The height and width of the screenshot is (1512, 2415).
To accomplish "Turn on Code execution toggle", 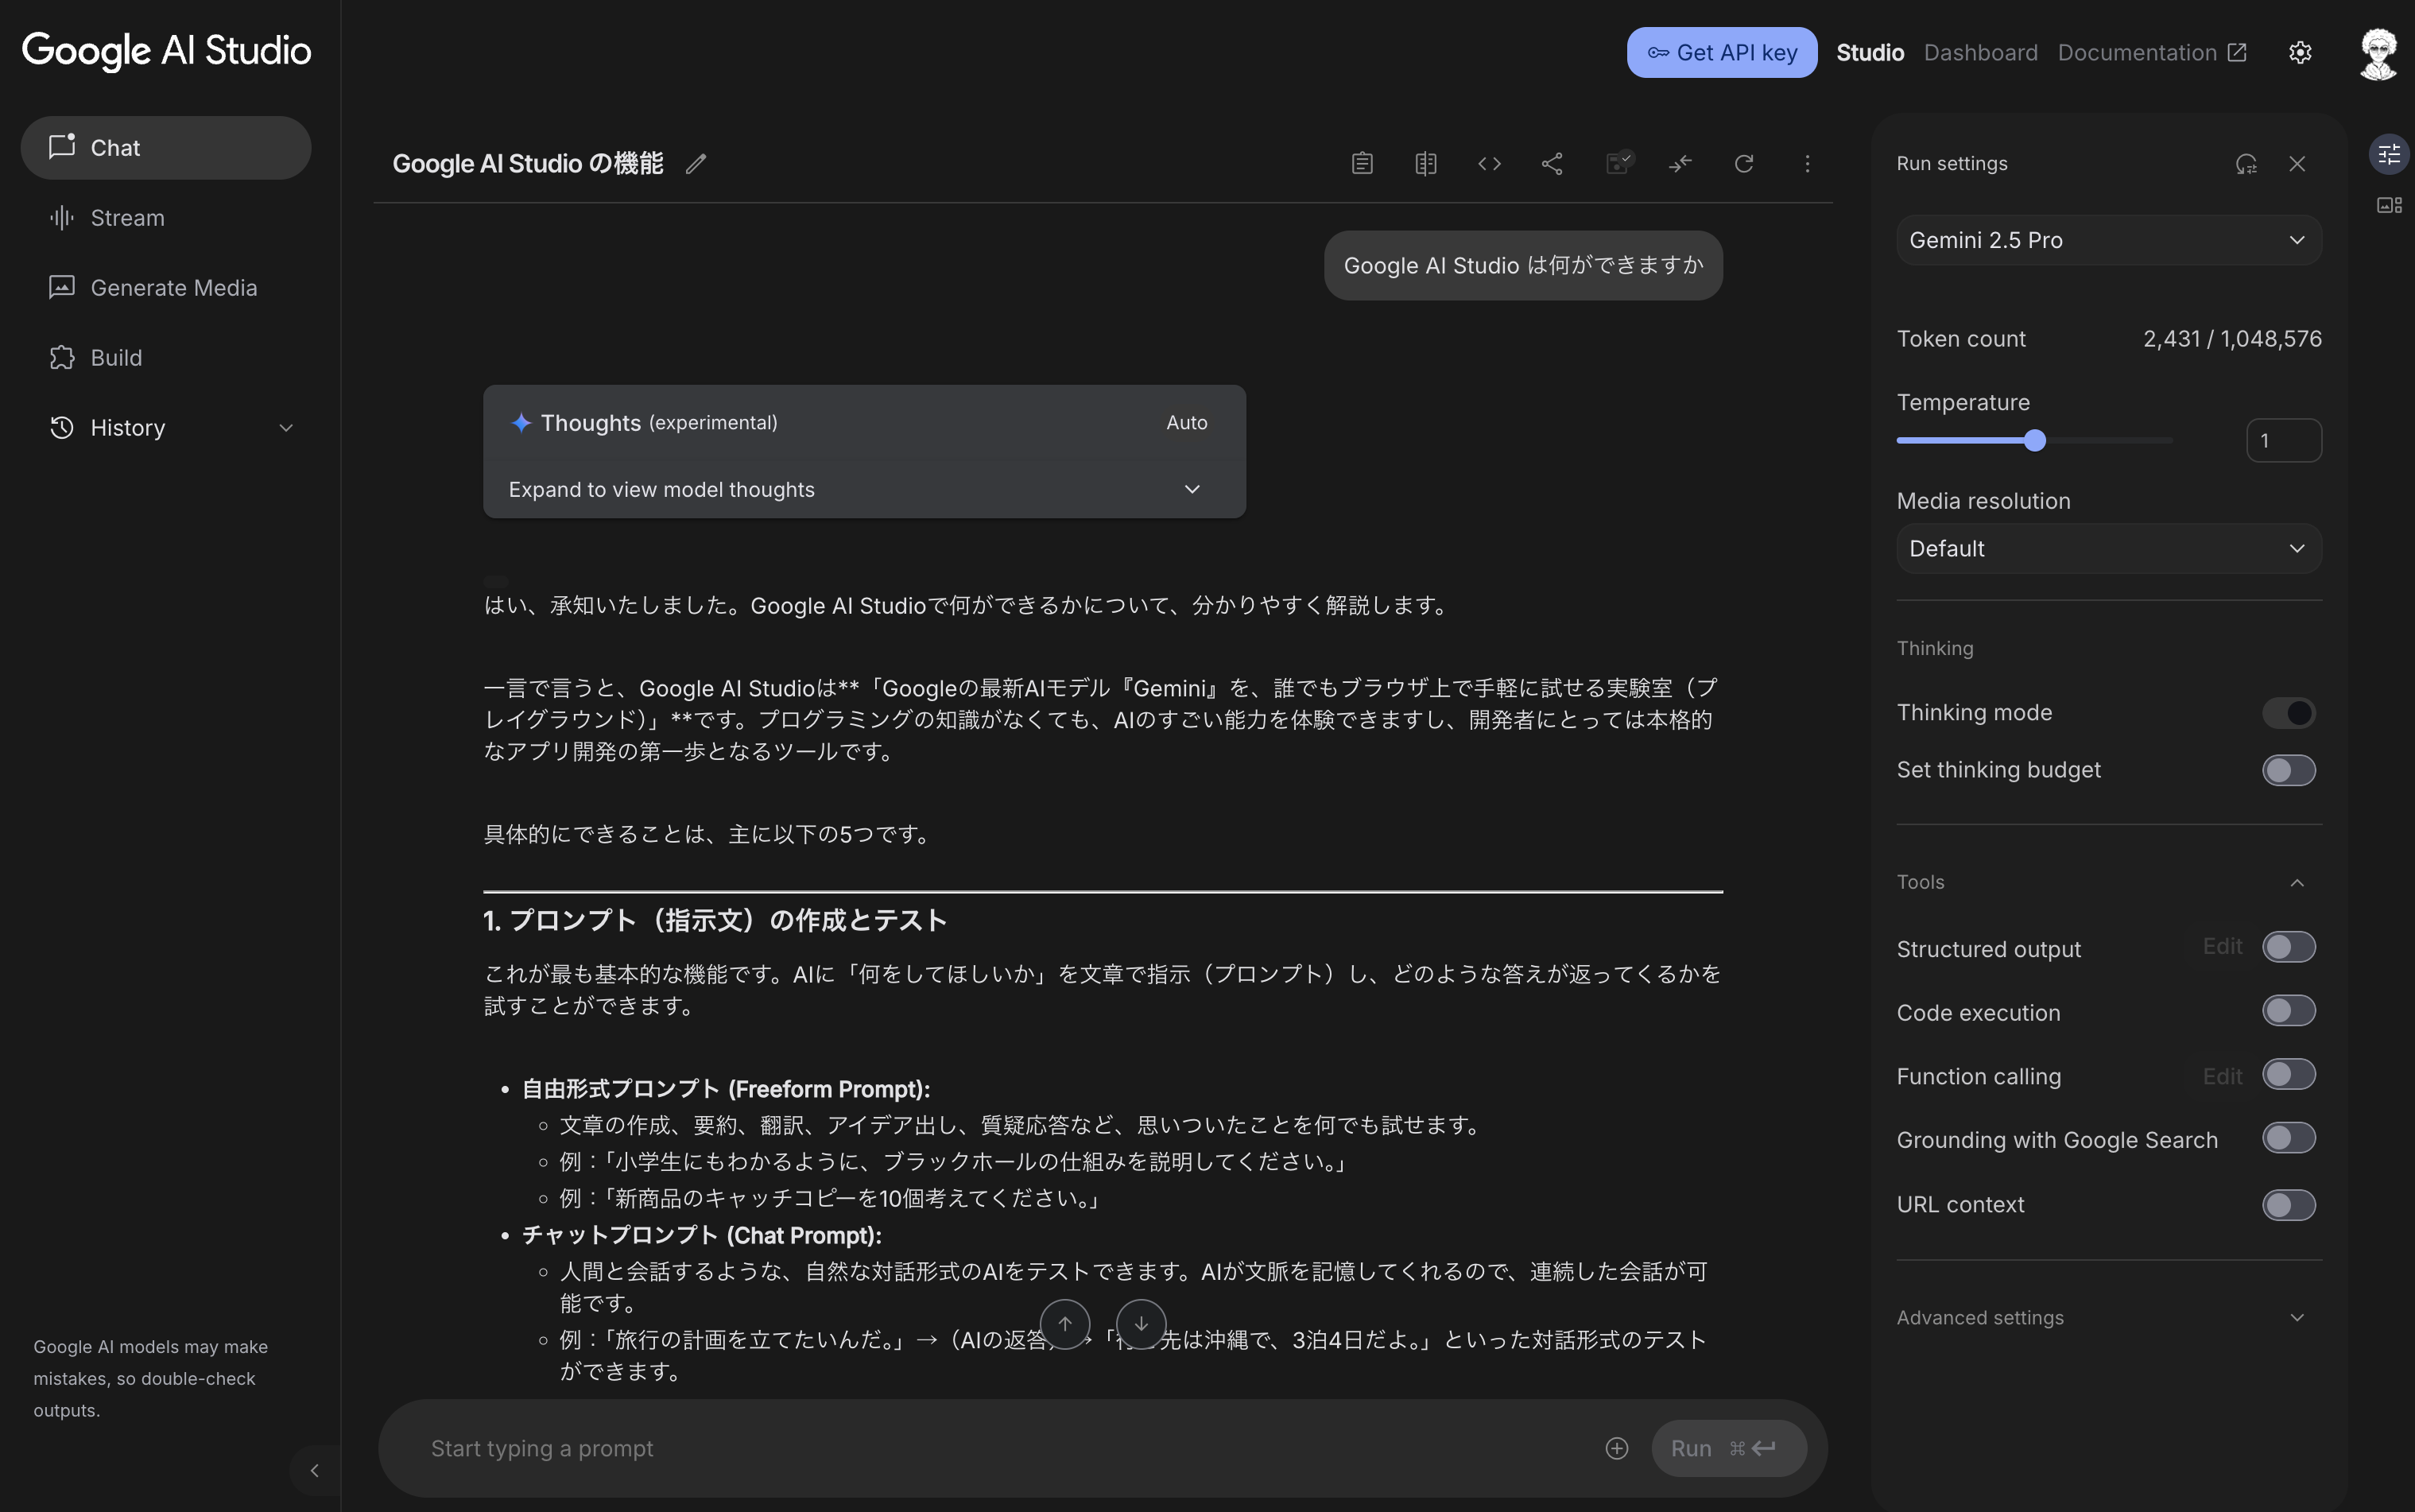I will (2289, 1011).
